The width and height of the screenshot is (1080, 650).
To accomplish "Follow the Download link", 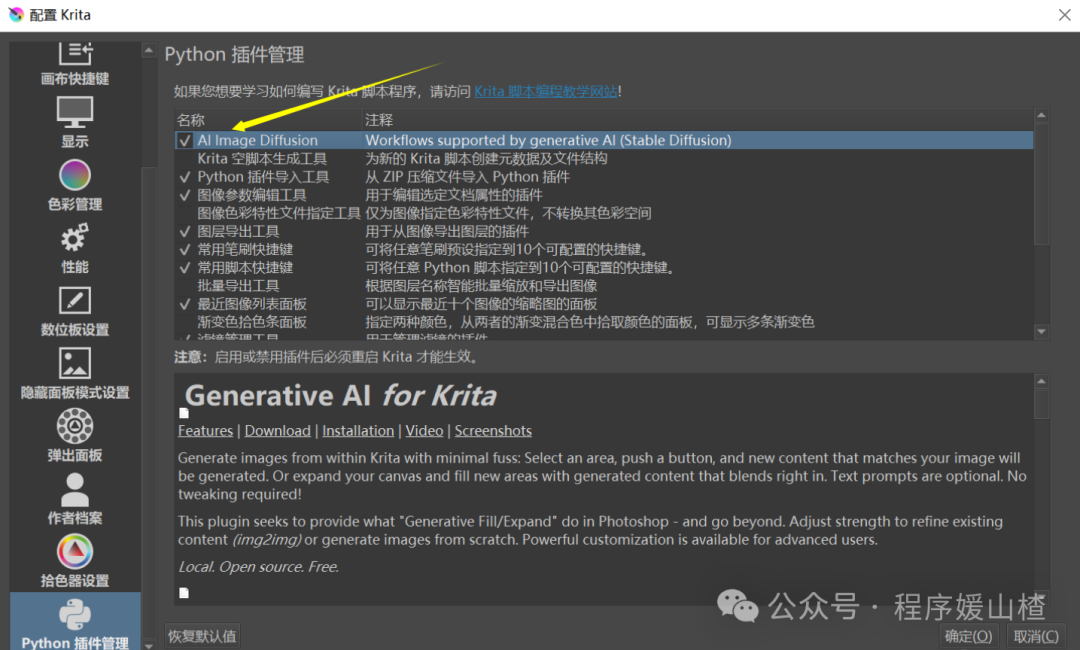I will (278, 431).
